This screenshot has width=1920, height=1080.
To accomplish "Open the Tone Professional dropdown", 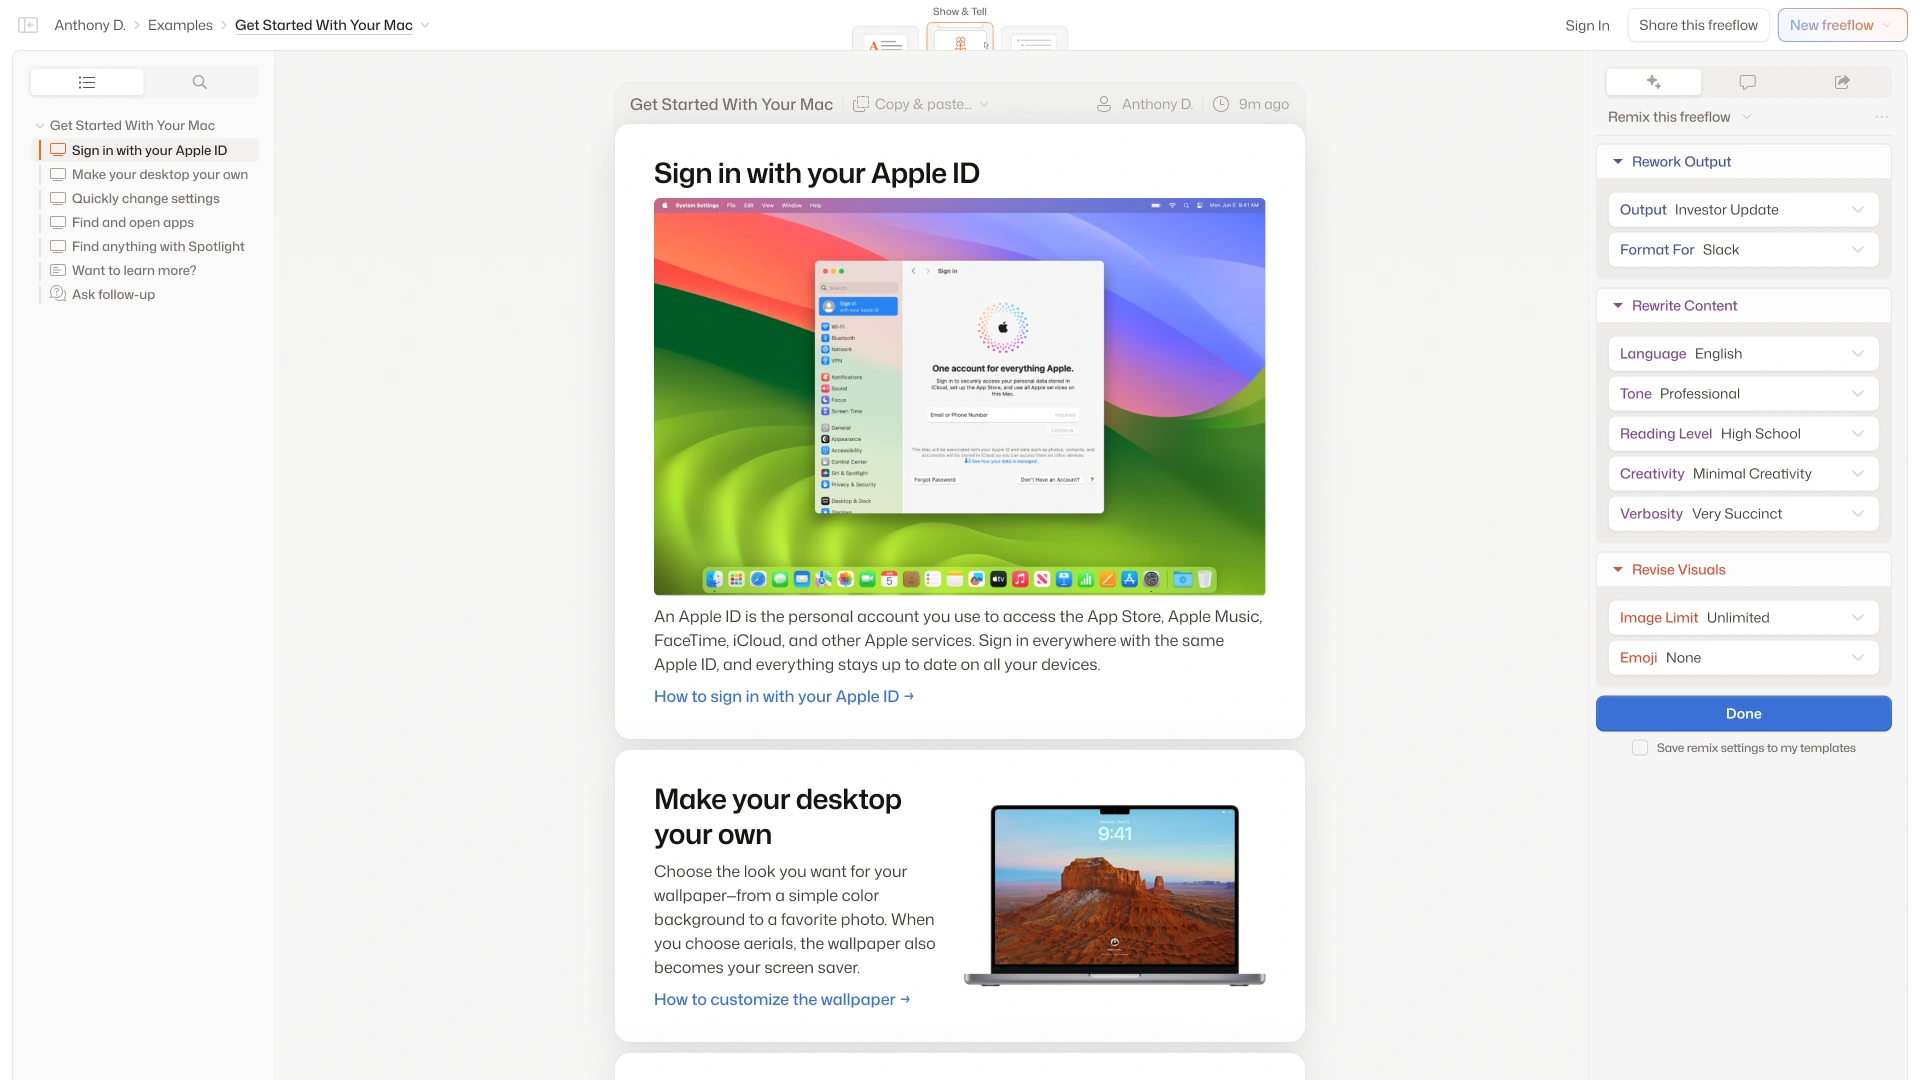I will click(x=1743, y=394).
